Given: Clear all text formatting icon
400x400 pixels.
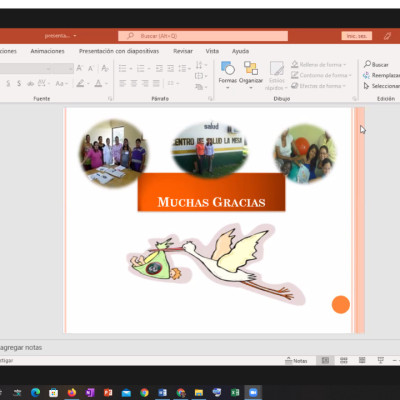Looking at the screenshot, I should point(105,68).
